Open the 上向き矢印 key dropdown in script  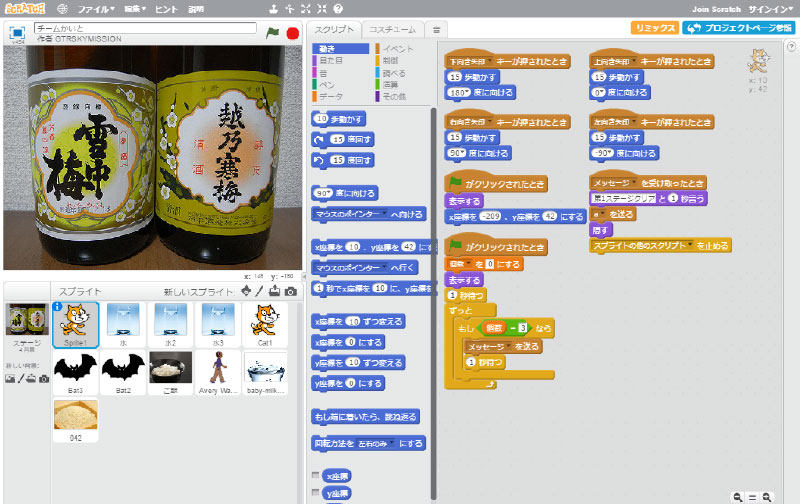[615, 62]
